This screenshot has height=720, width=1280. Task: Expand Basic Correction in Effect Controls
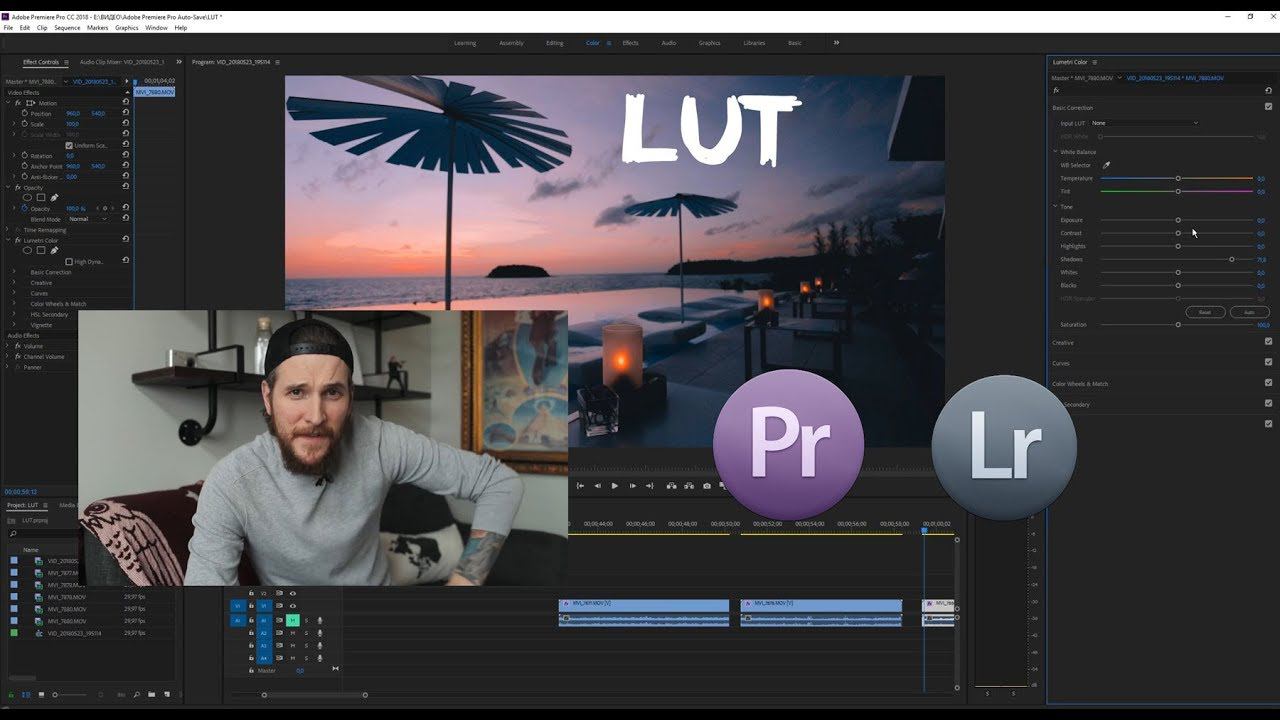click(x=14, y=272)
